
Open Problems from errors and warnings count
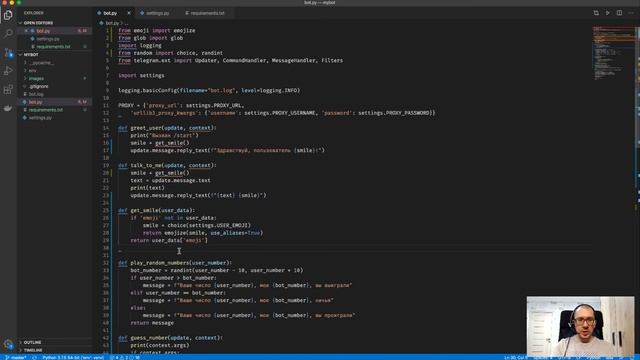click(x=124, y=358)
